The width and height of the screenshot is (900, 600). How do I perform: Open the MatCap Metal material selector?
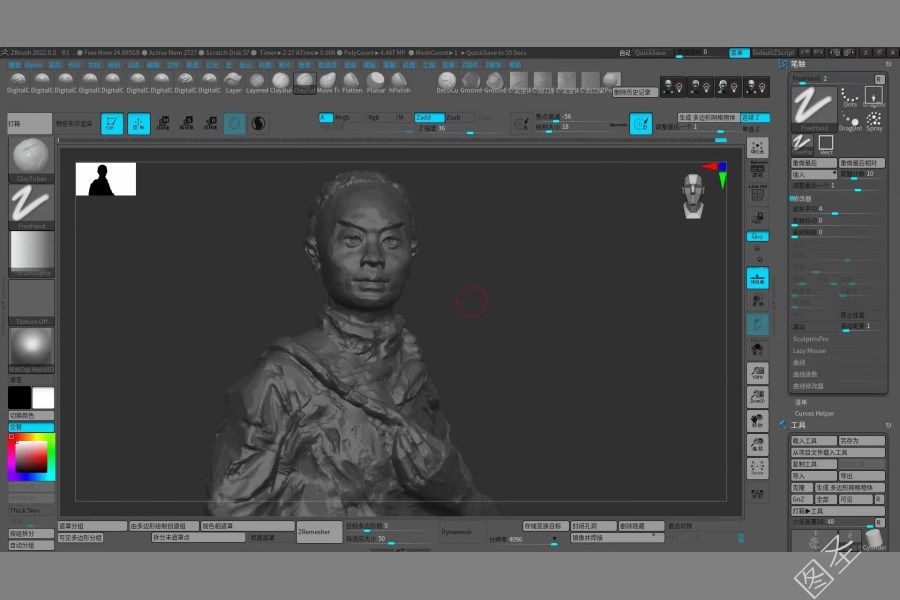click(32, 350)
